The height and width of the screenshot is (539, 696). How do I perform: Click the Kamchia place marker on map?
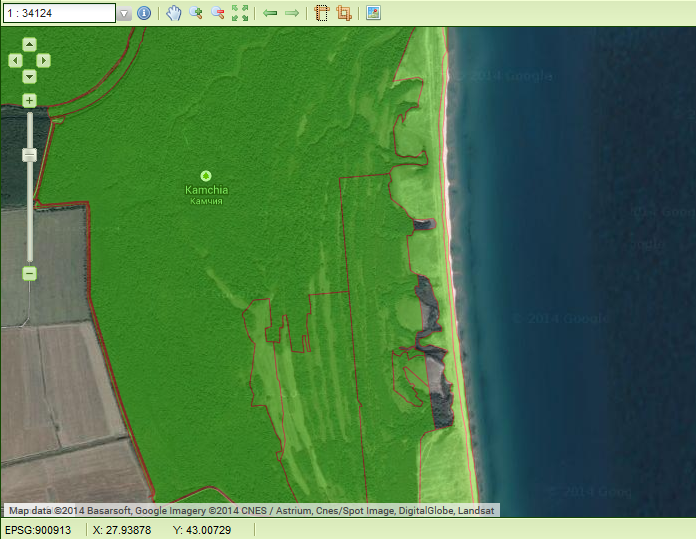[x=206, y=176]
